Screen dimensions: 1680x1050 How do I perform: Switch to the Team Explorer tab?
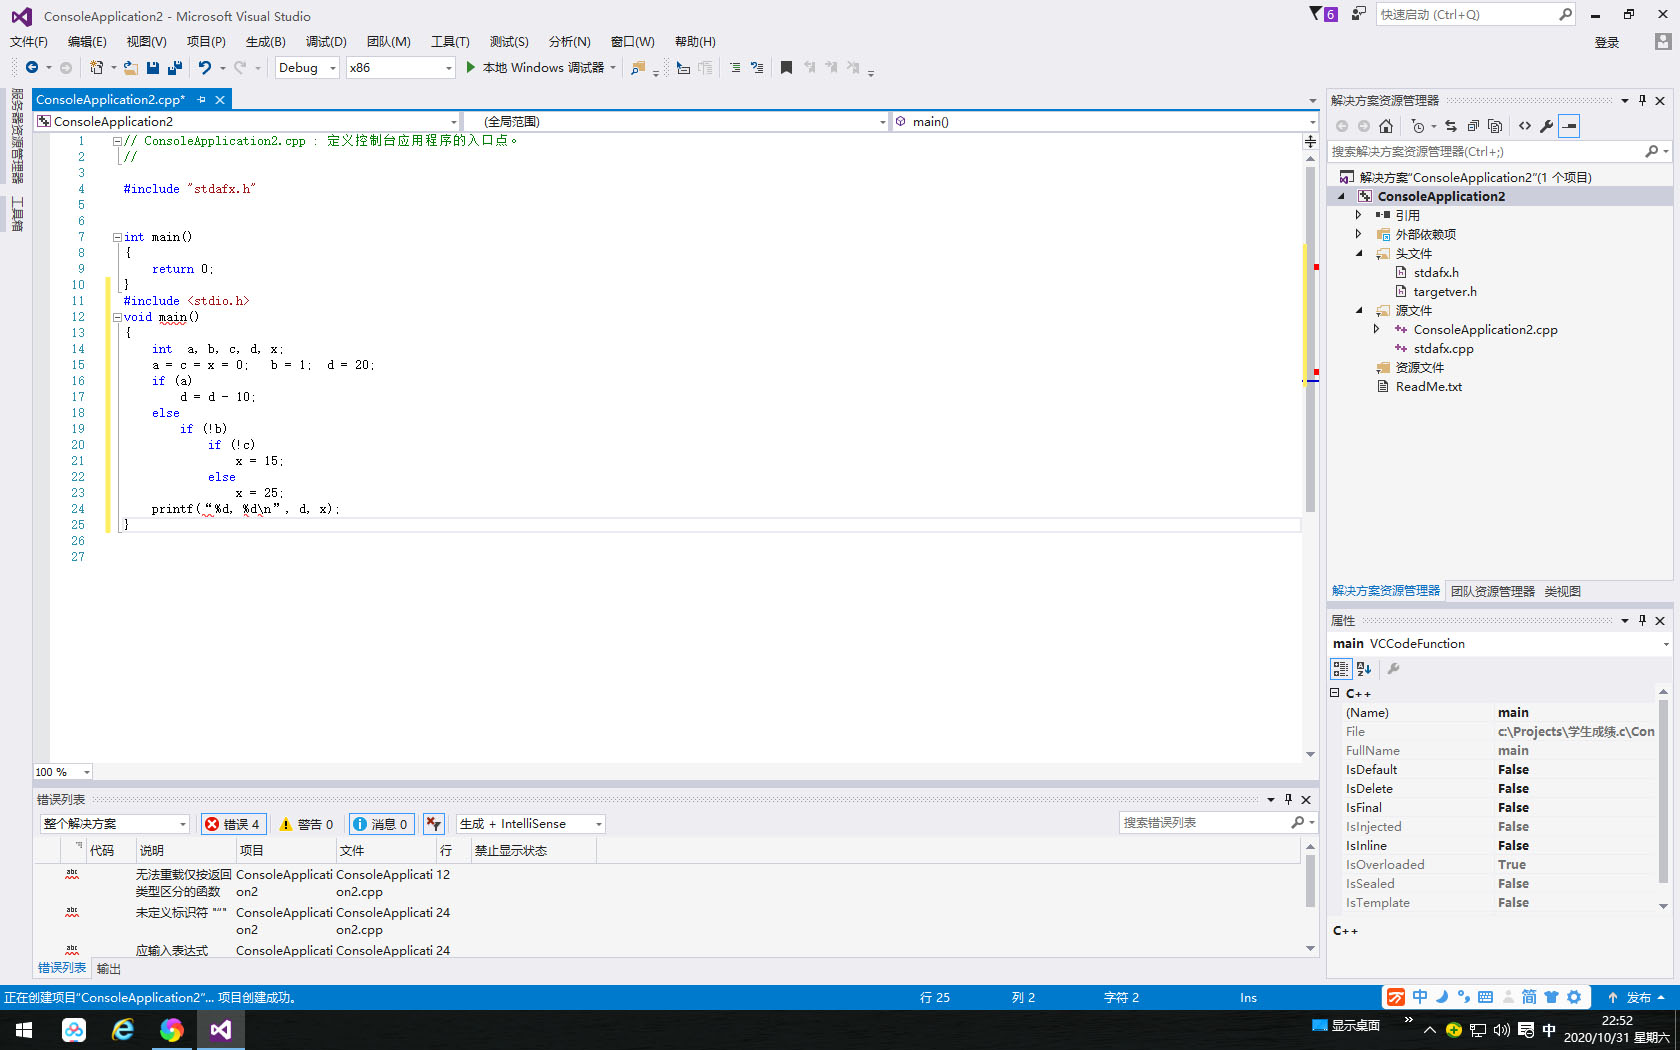click(1492, 591)
